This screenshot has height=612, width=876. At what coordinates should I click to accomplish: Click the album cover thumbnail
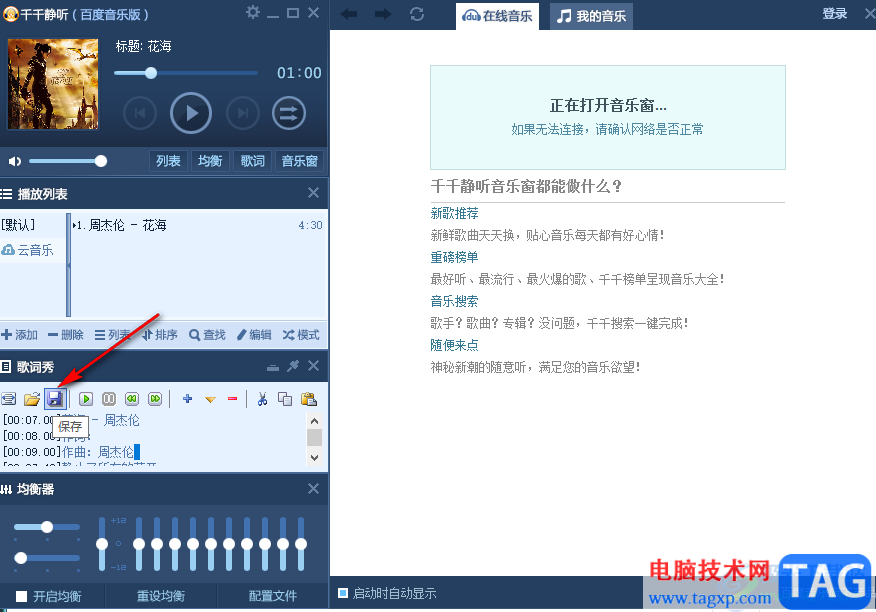[53, 84]
